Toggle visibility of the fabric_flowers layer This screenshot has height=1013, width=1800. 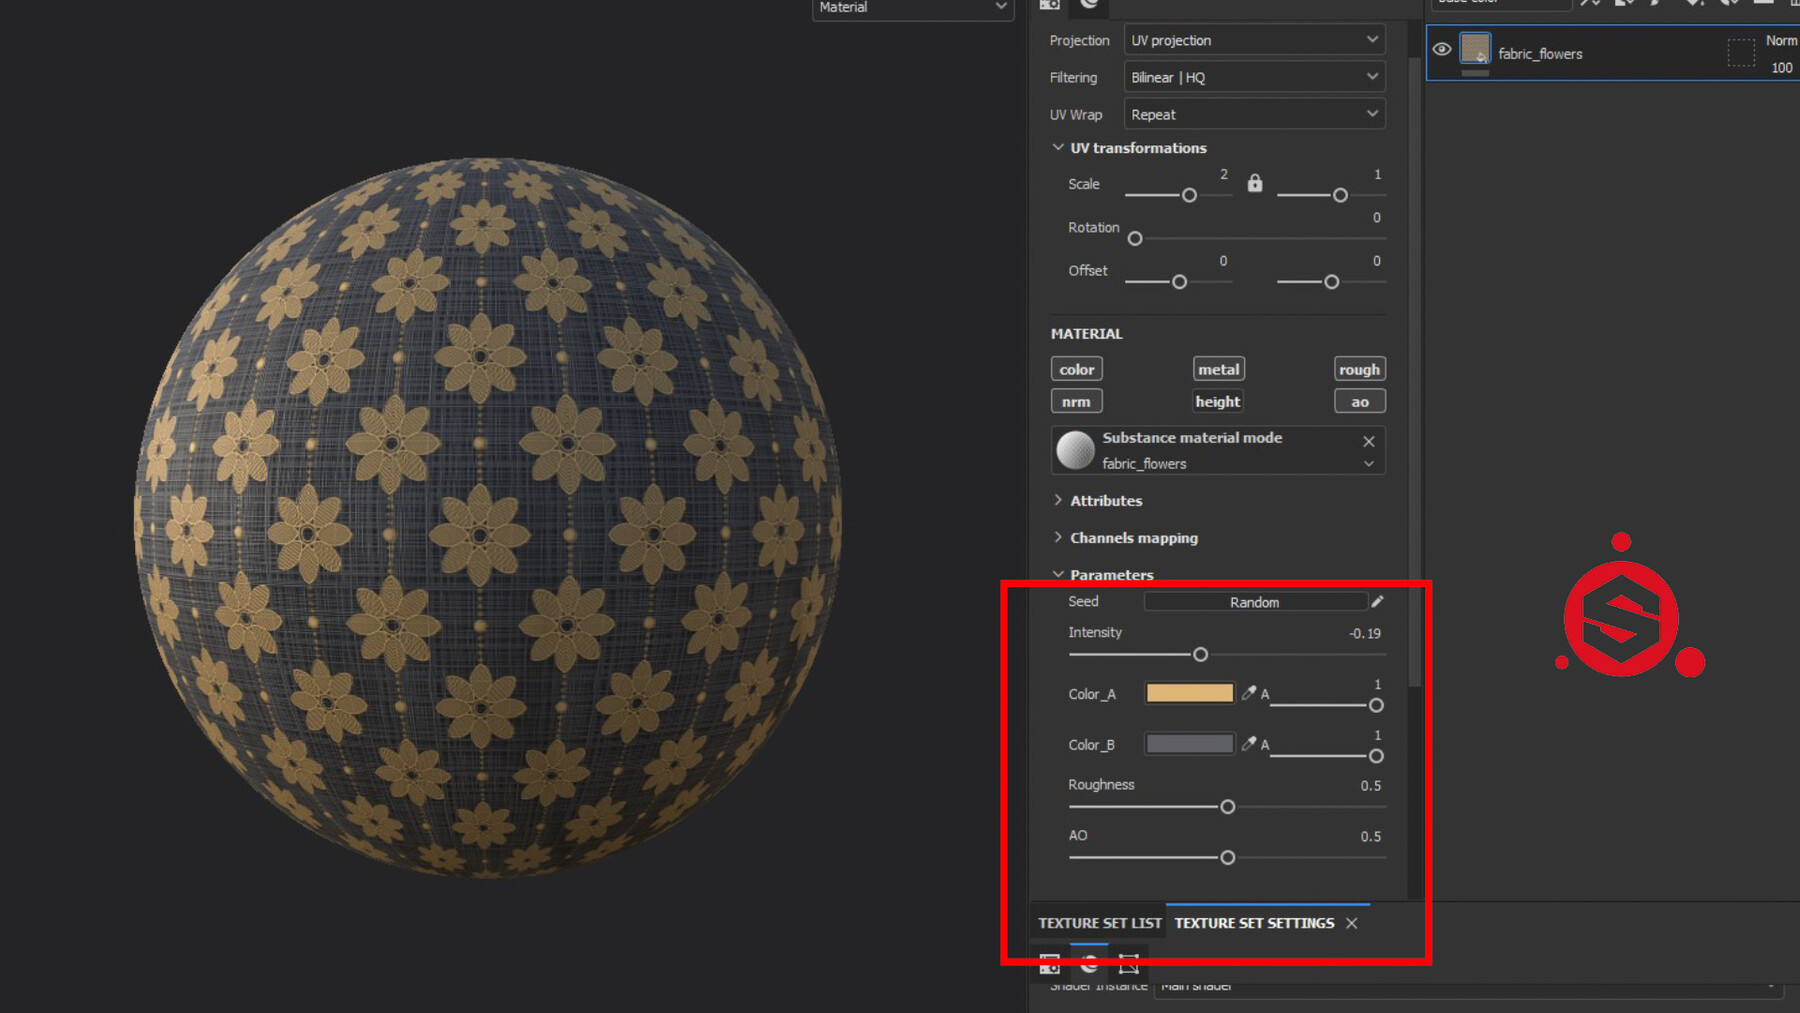click(1441, 49)
